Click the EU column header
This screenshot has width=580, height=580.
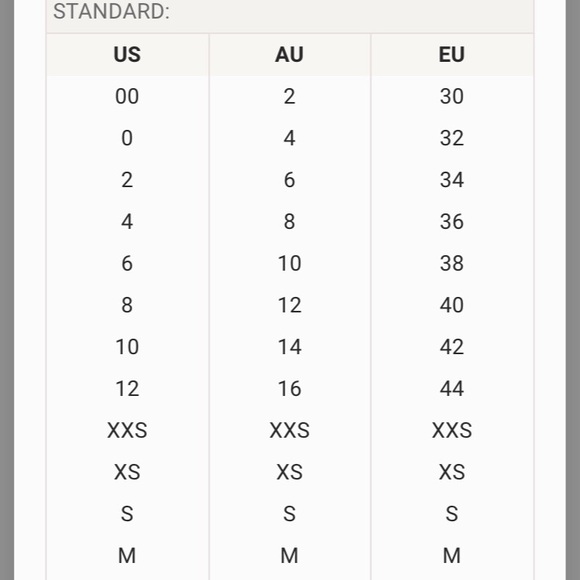(x=452, y=54)
